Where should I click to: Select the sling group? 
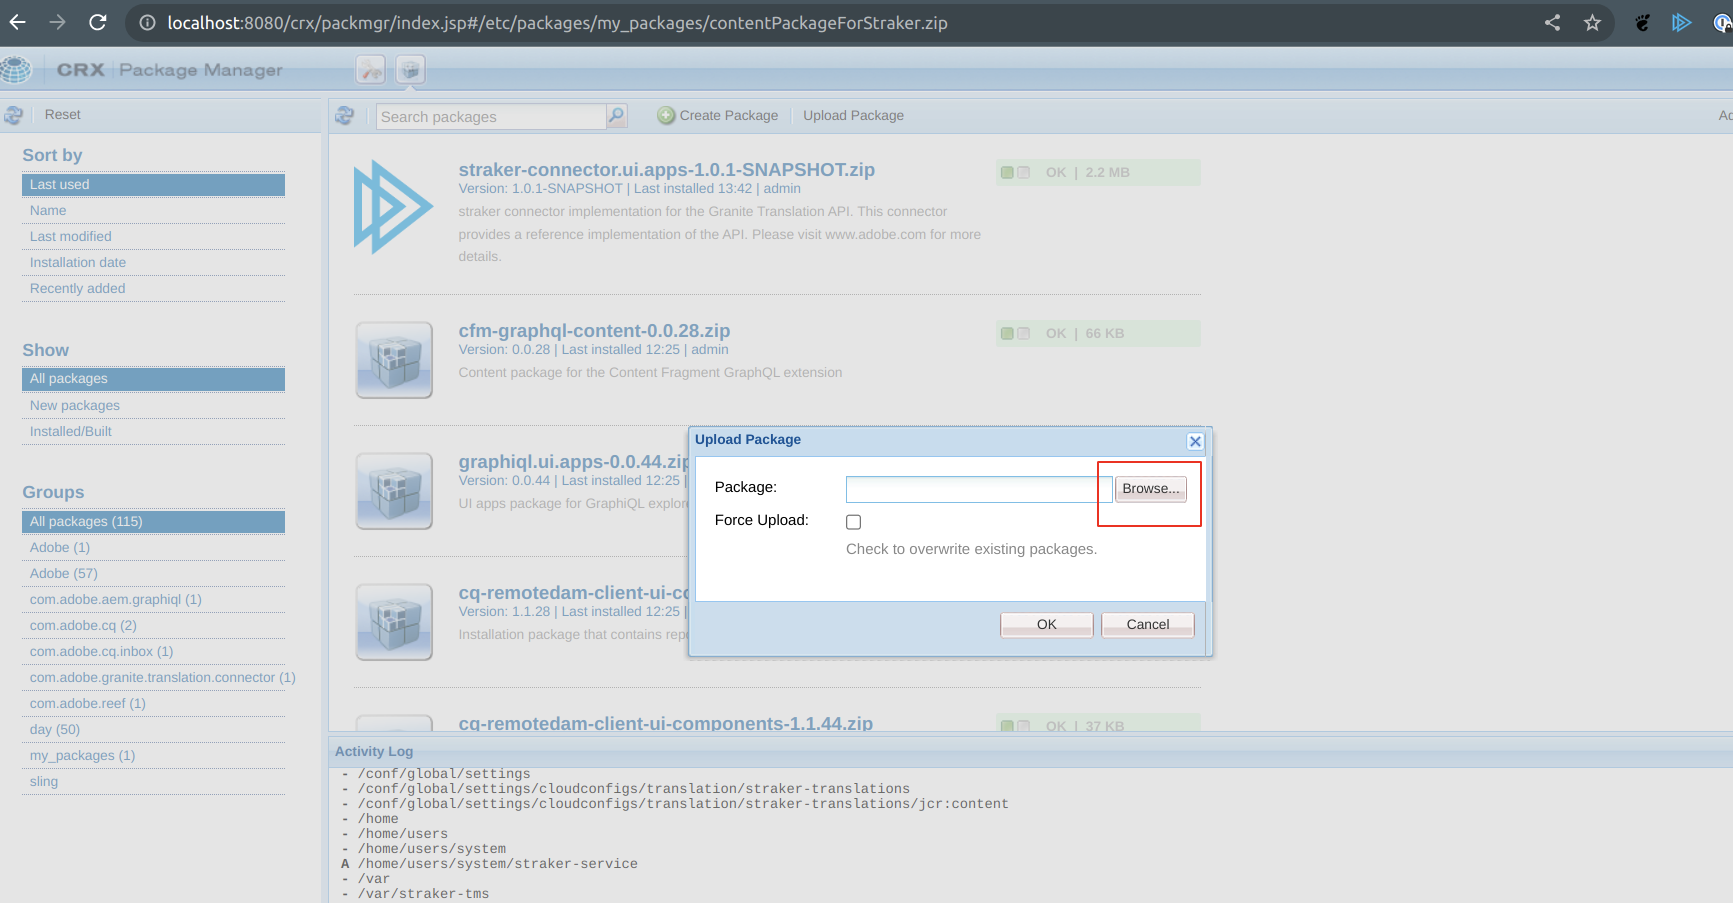tap(153, 782)
